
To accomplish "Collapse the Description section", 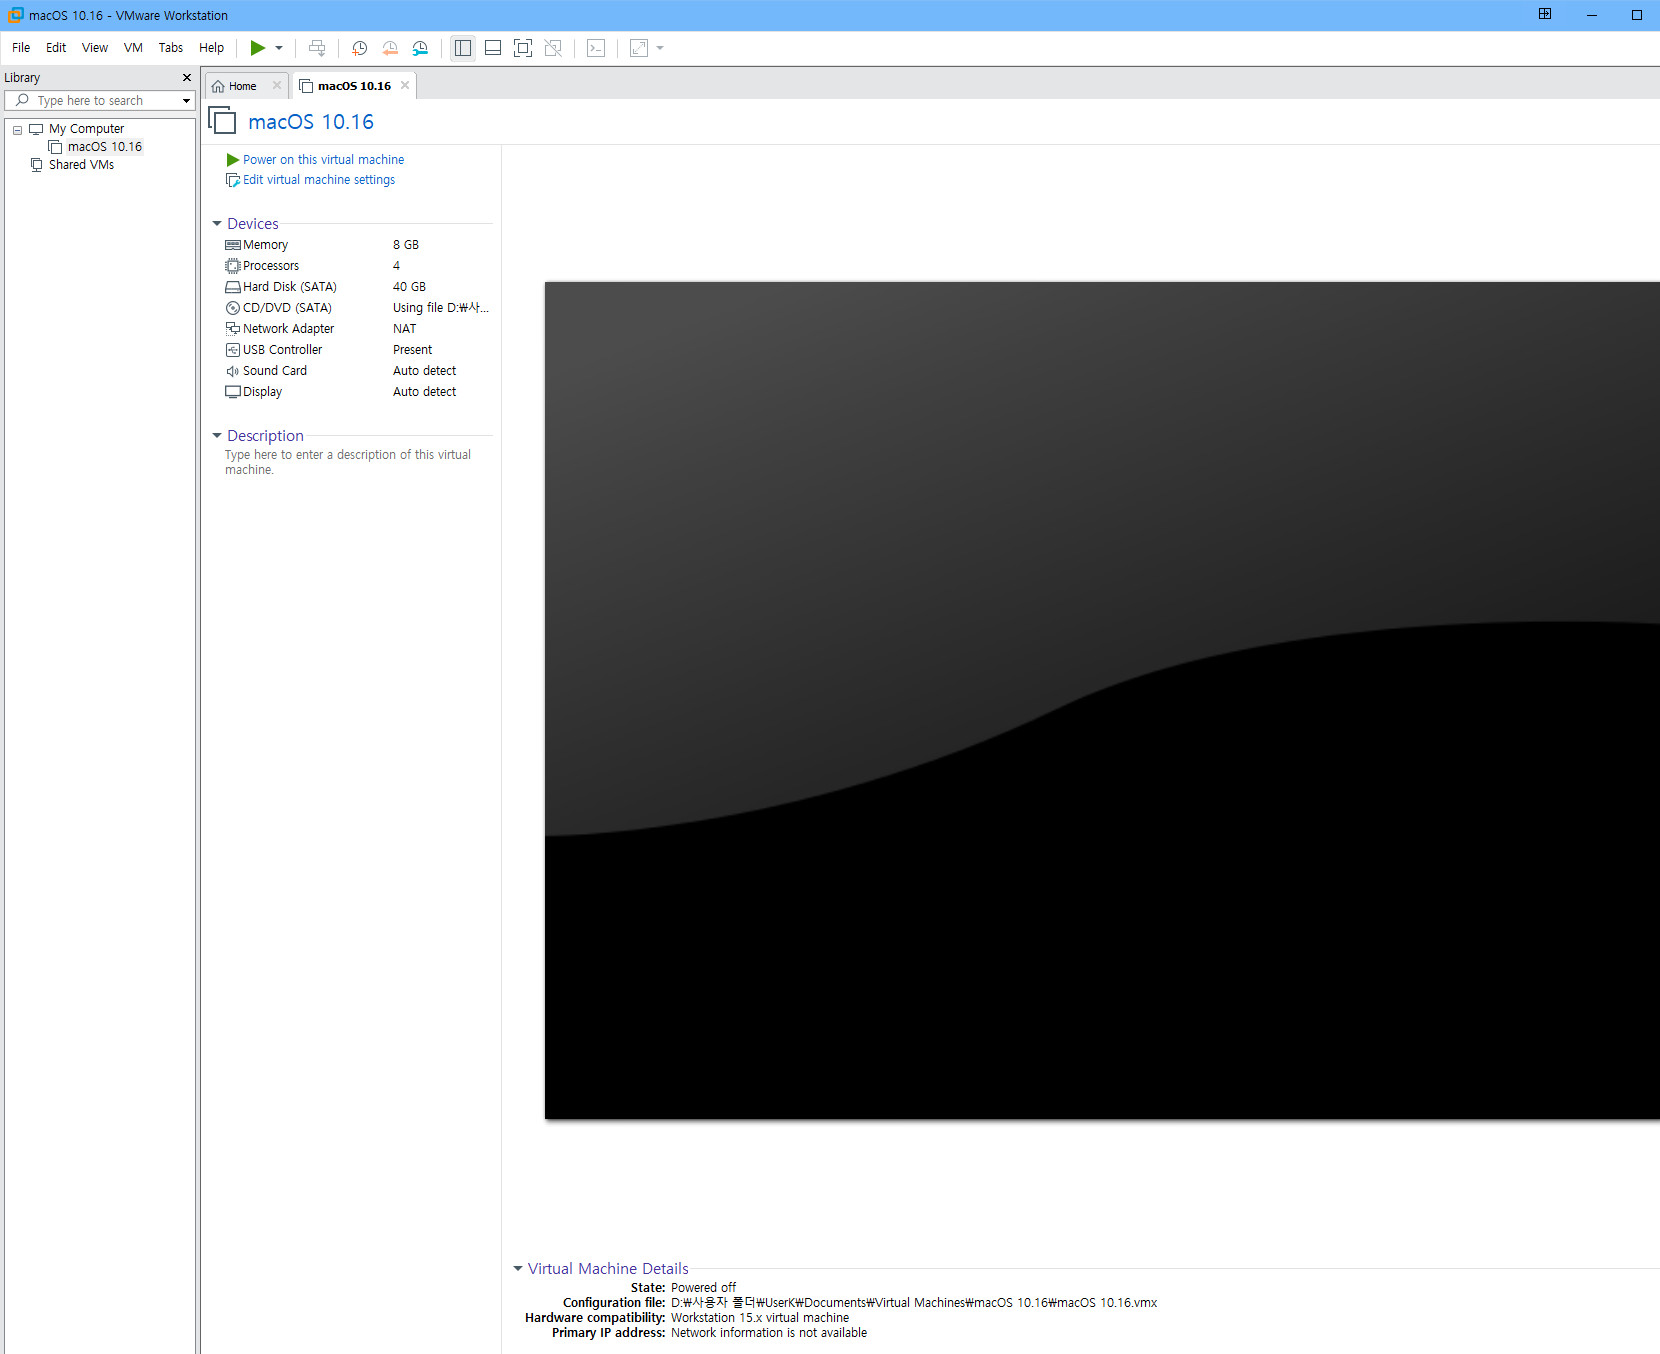I will 217,436.
